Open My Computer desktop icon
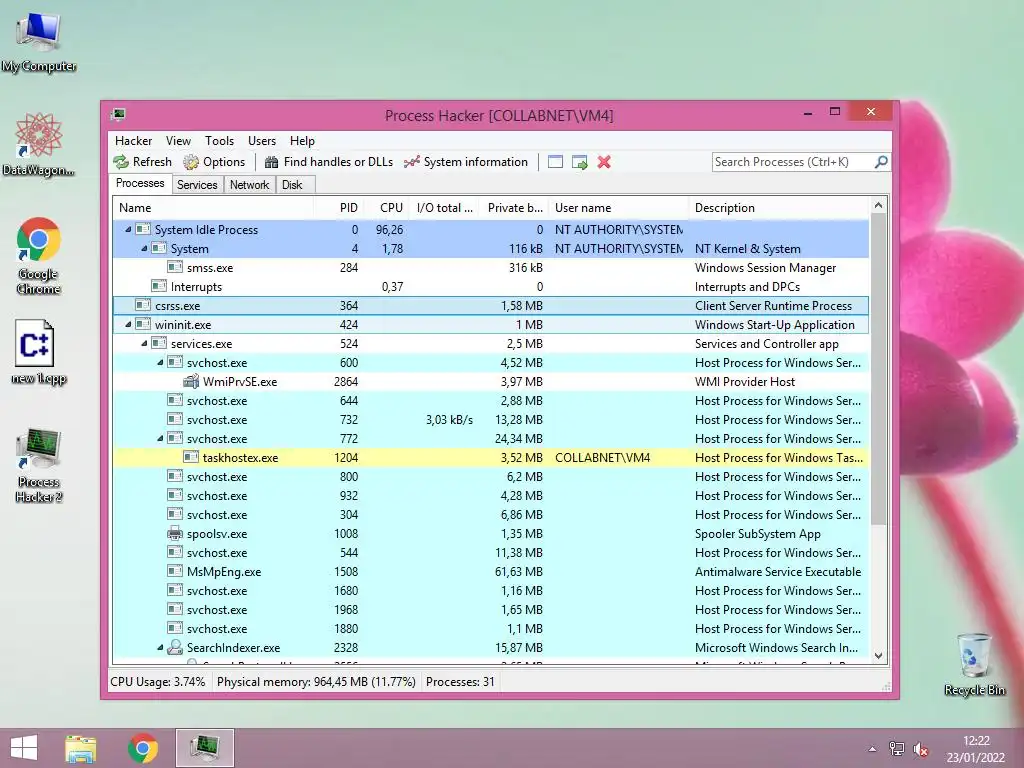This screenshot has width=1024, height=768. (39, 41)
